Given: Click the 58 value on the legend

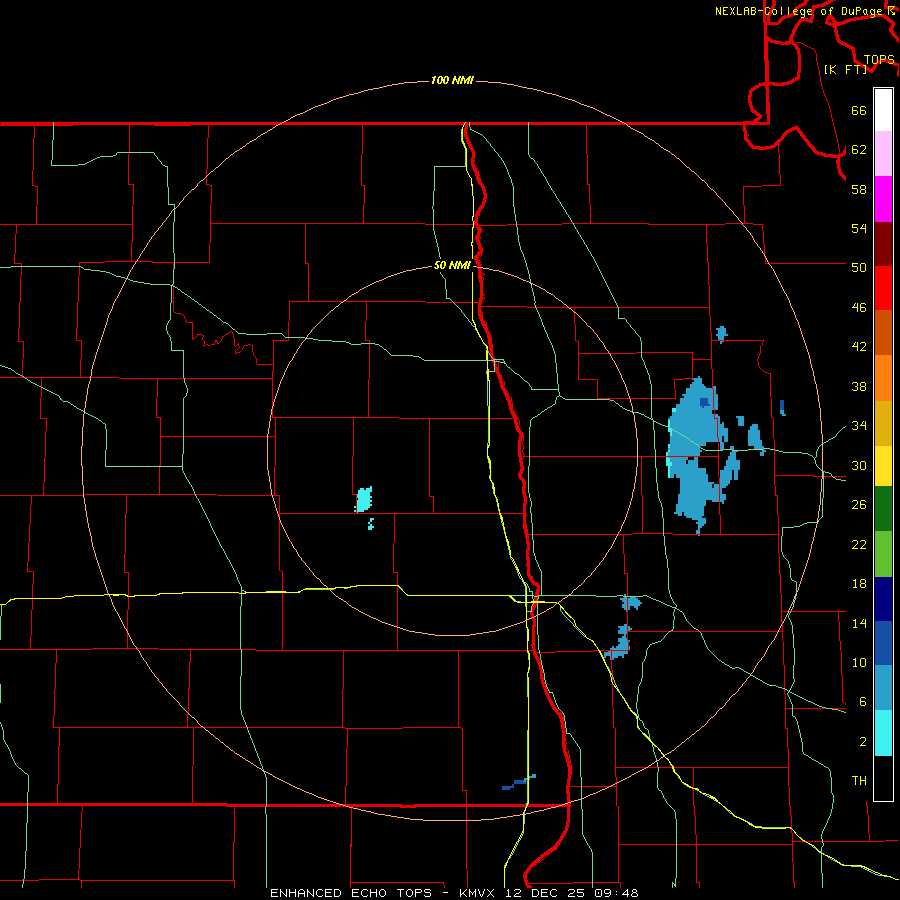Looking at the screenshot, I should click(x=859, y=189).
